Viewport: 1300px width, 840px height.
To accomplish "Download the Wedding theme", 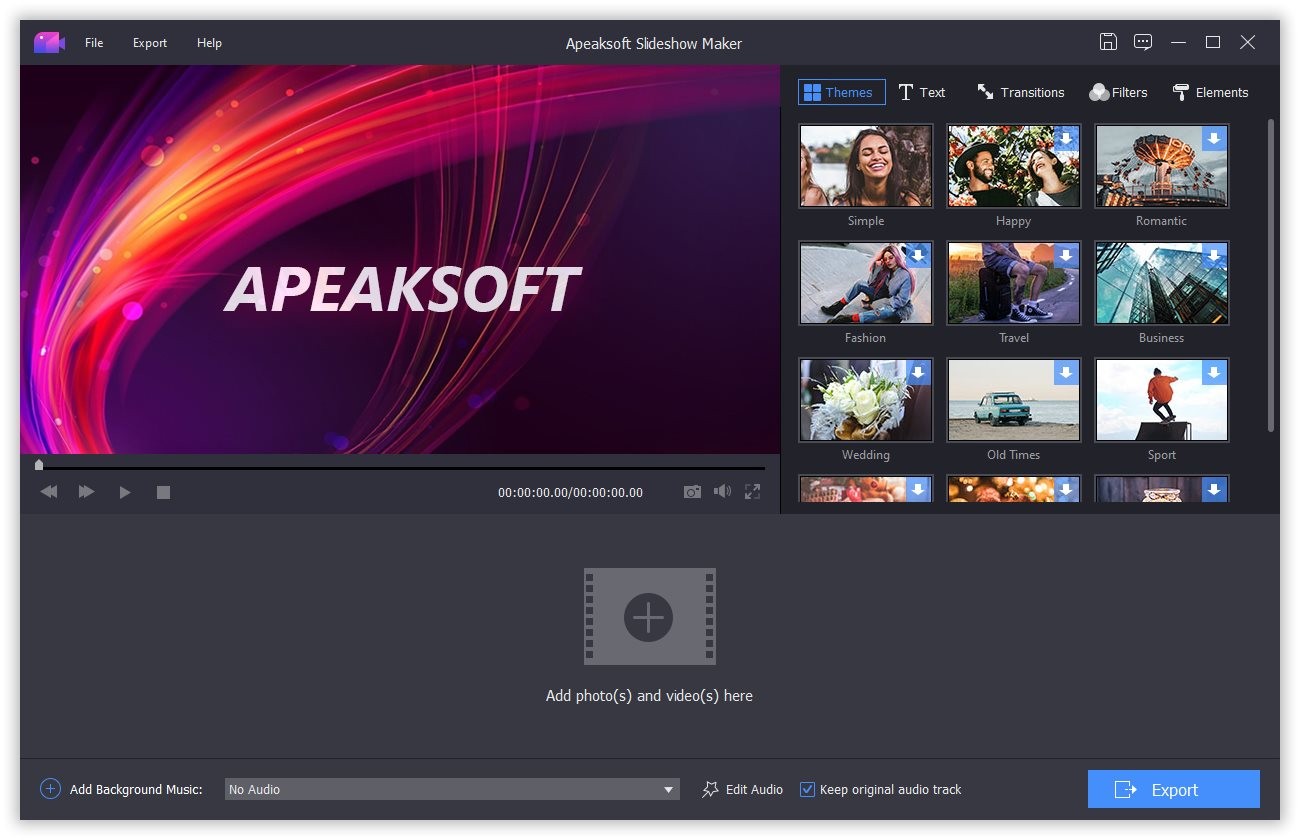I will click(919, 372).
